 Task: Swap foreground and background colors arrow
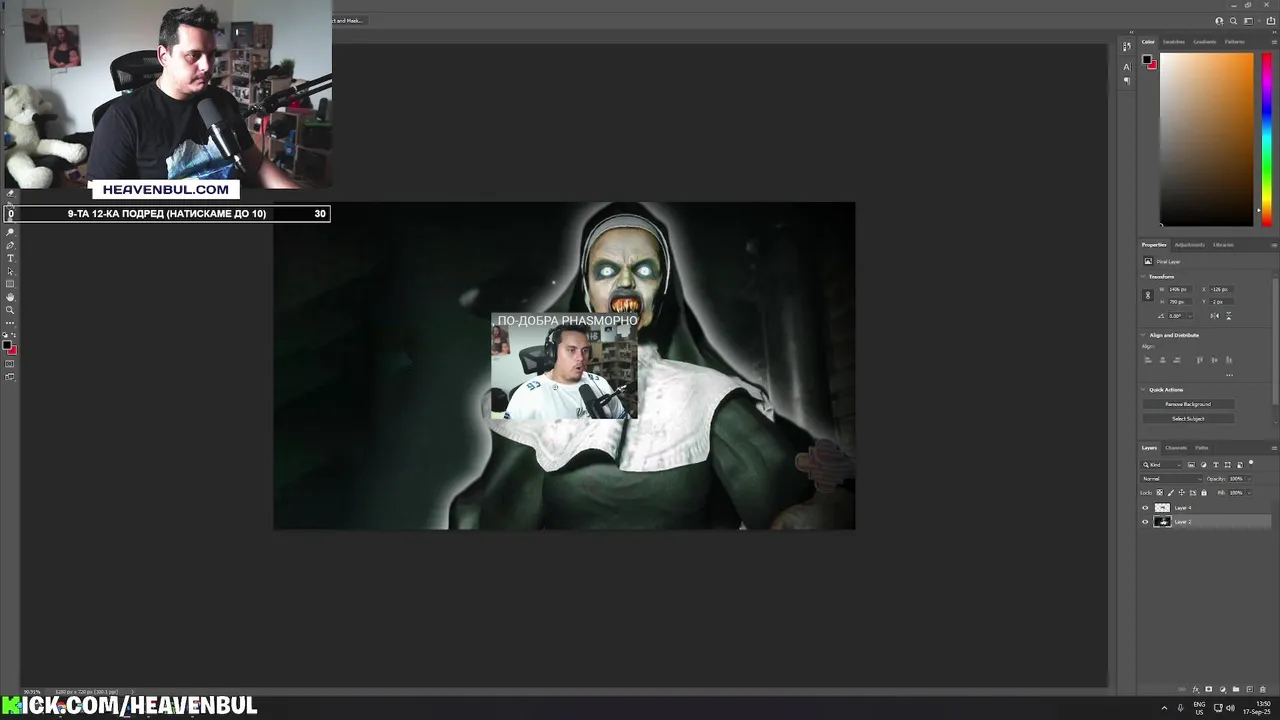pyautogui.click(x=14, y=335)
